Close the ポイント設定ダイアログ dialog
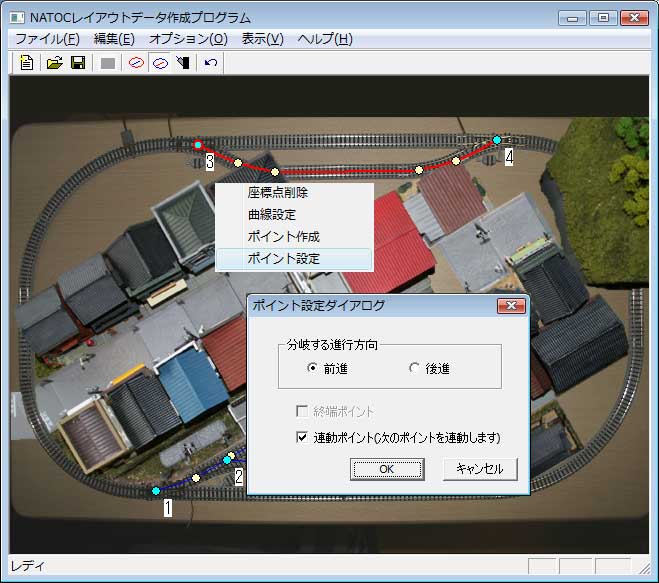Image resolution: width=659 pixels, height=583 pixels. 511,306
